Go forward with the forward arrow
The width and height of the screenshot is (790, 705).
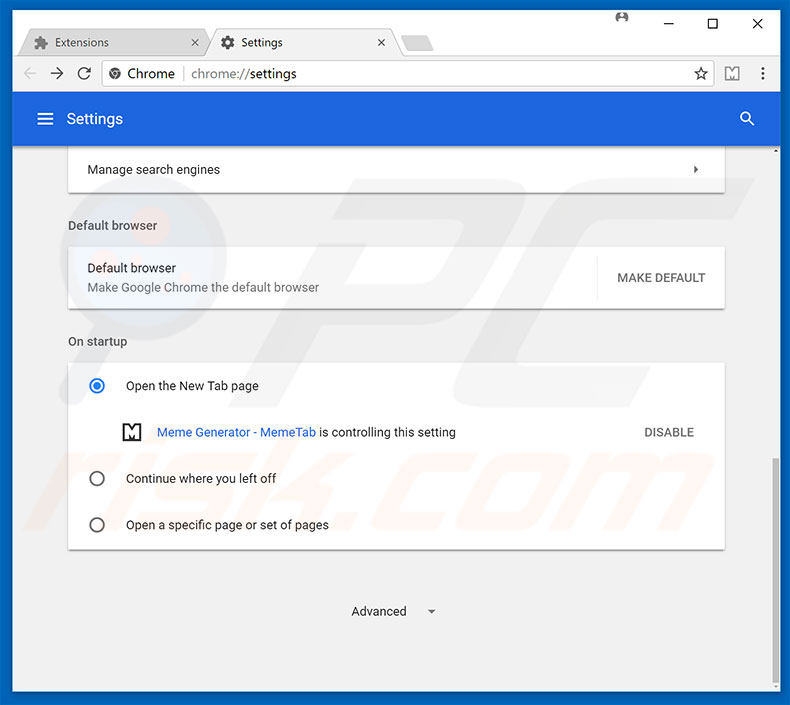(x=57, y=74)
